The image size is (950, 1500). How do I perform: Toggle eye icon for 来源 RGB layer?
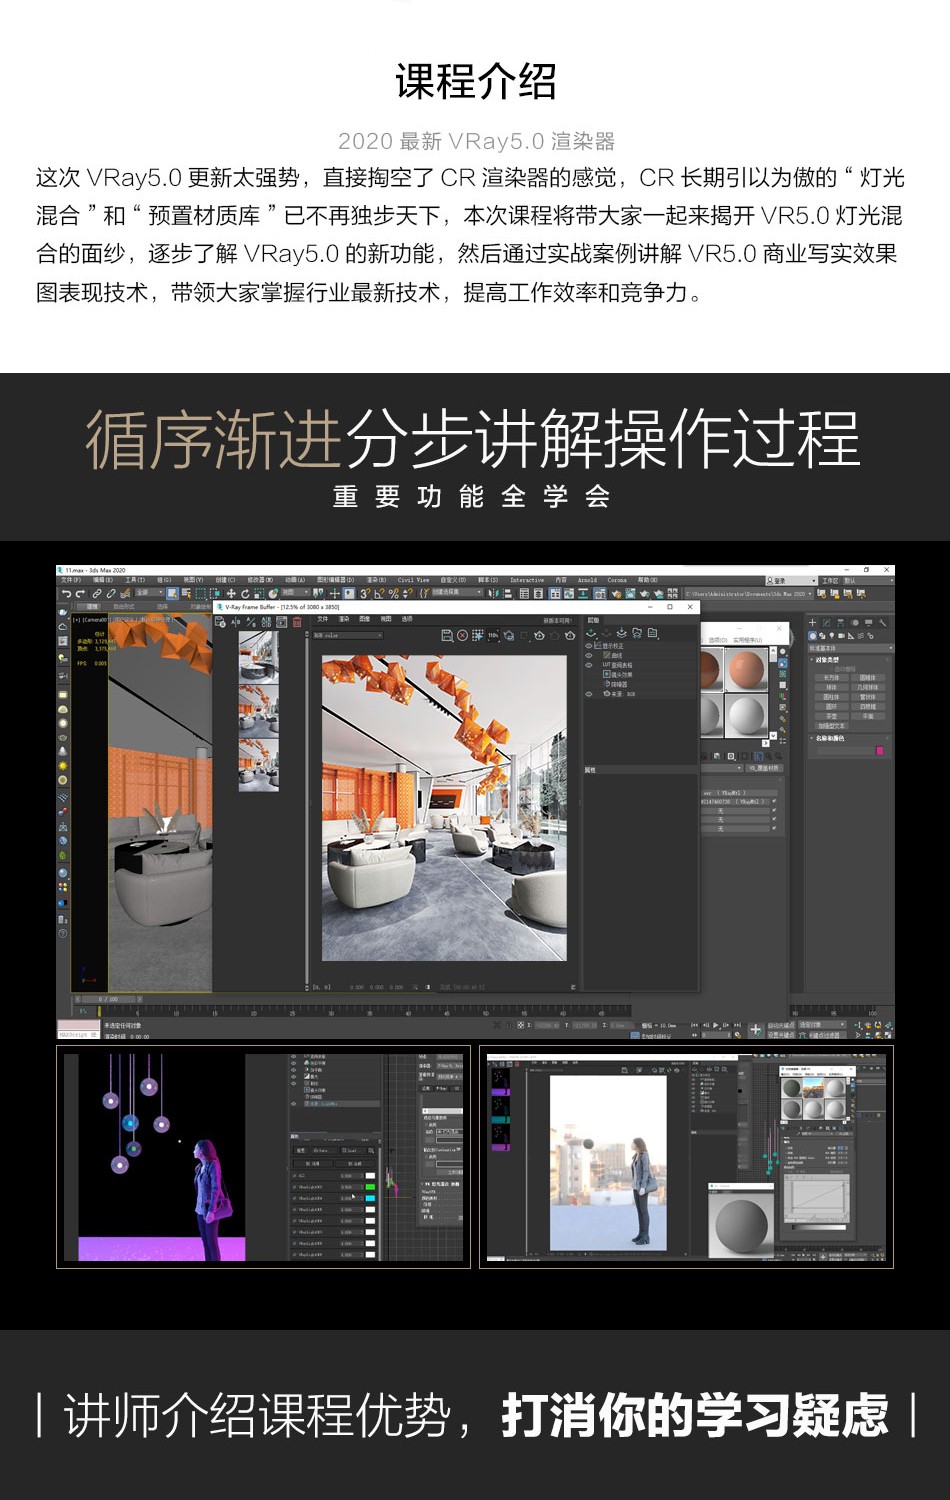click(x=589, y=693)
